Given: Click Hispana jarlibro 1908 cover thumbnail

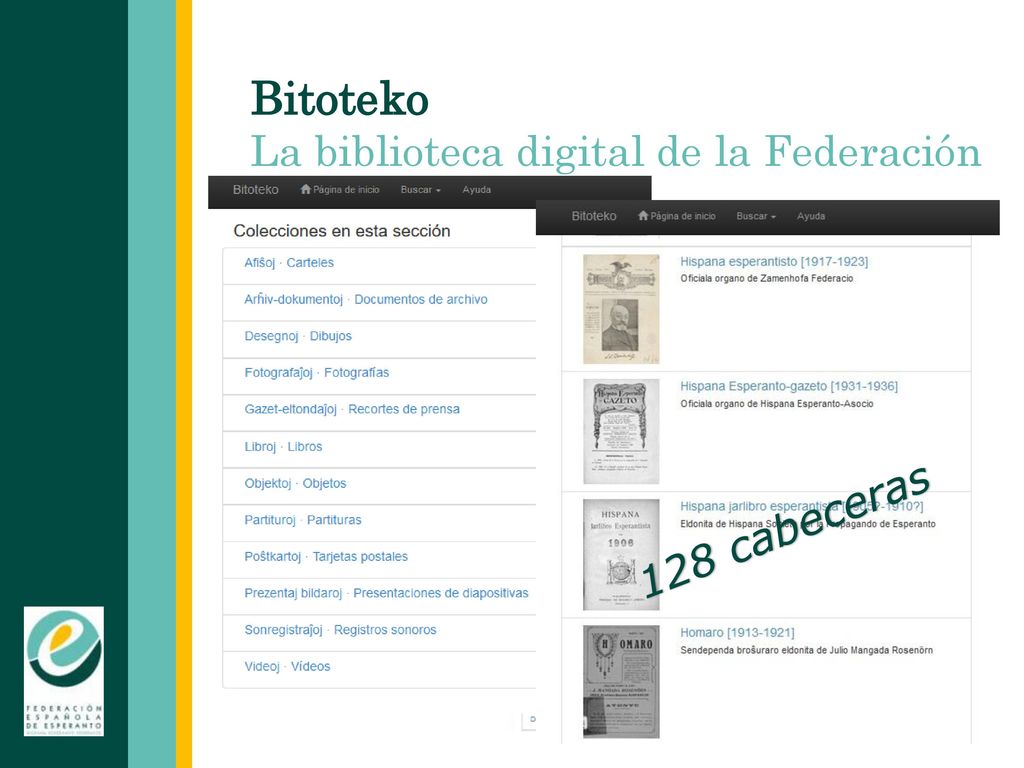Looking at the screenshot, I should coord(621,554).
